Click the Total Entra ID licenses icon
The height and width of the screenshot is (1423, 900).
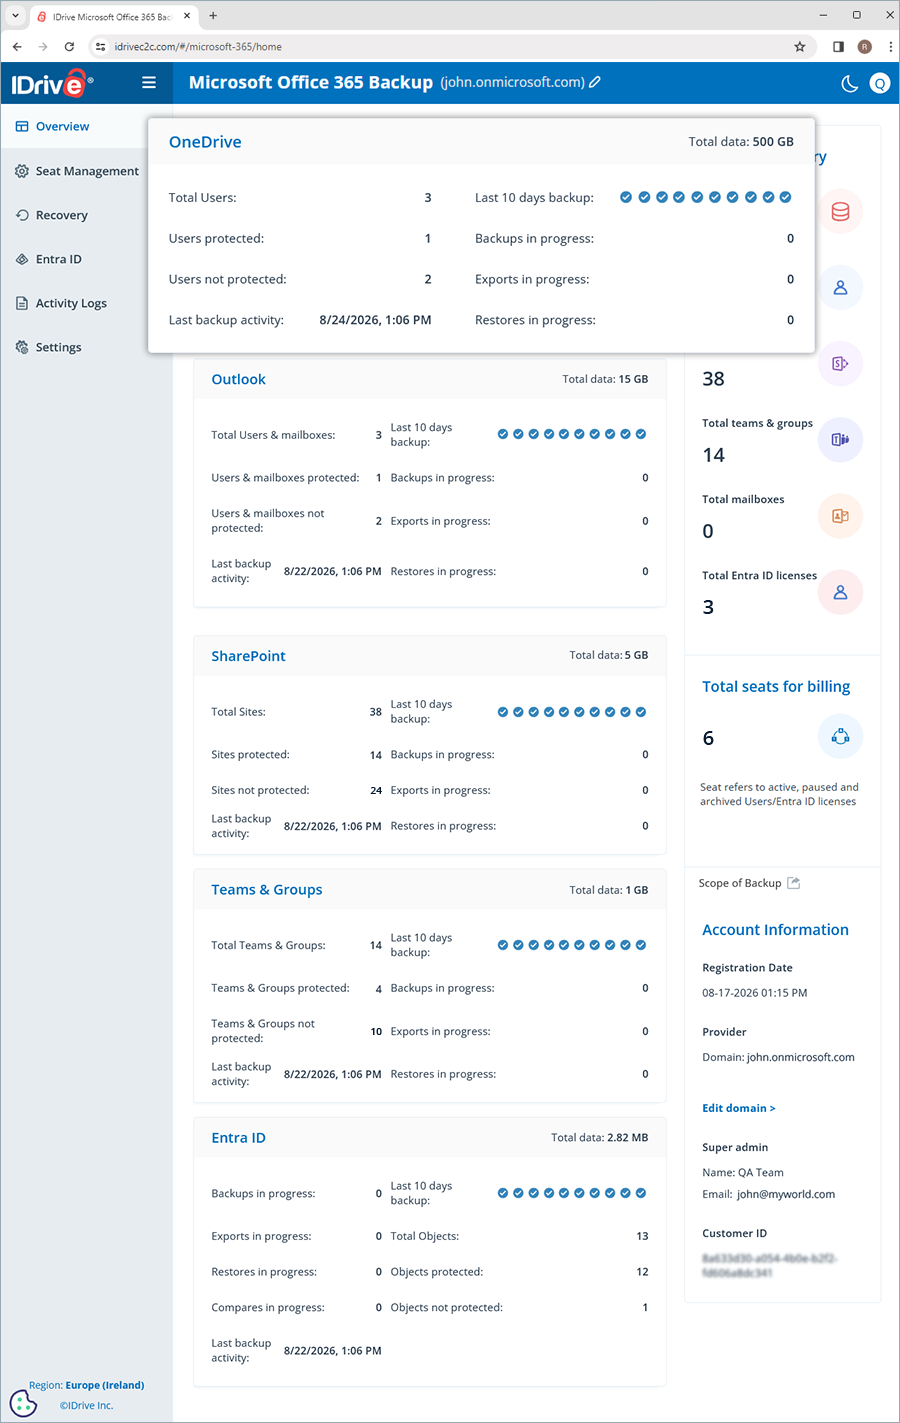point(840,592)
